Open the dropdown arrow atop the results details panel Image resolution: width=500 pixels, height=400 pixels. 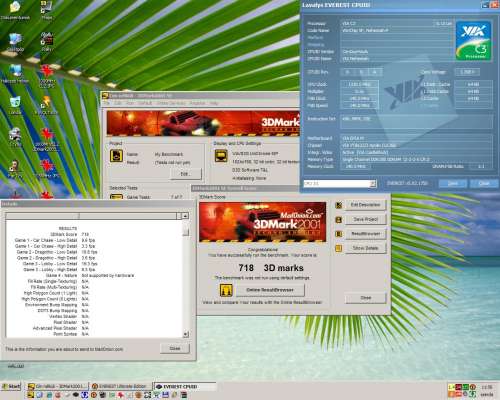click(185, 216)
